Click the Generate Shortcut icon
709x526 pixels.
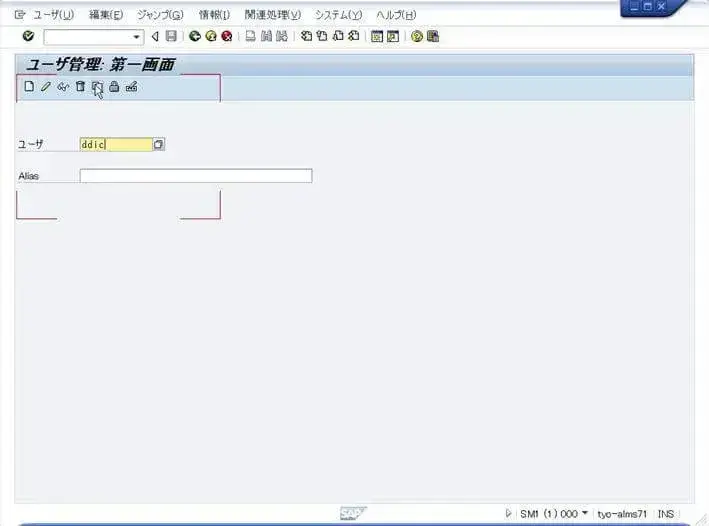point(393,36)
